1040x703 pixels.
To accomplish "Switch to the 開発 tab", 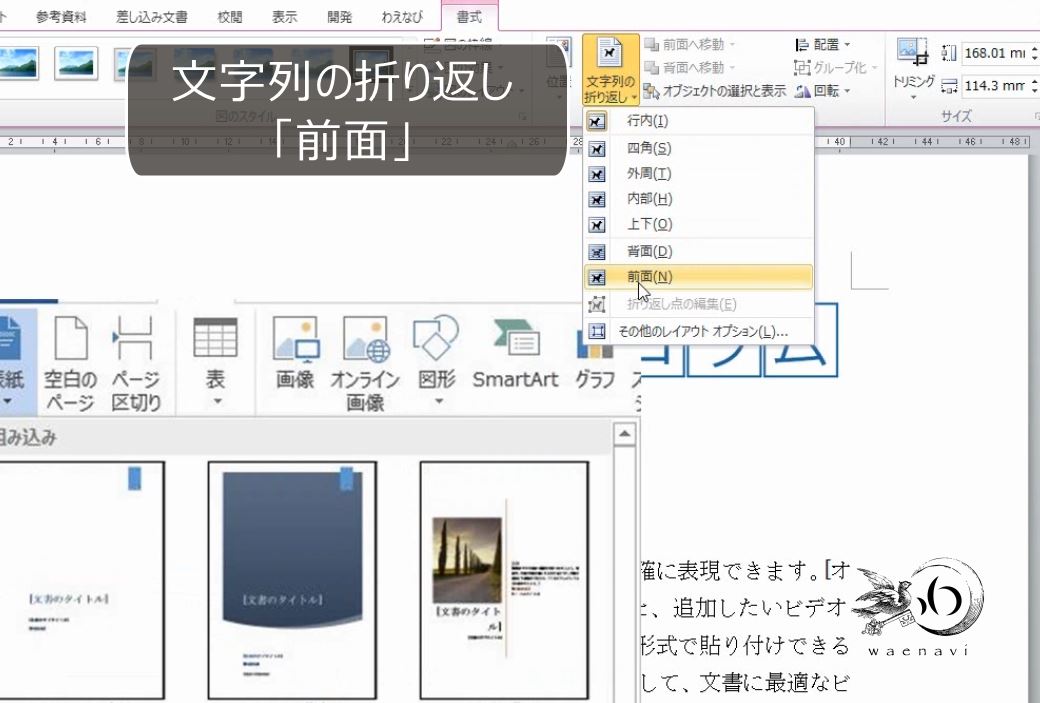I will pos(340,17).
